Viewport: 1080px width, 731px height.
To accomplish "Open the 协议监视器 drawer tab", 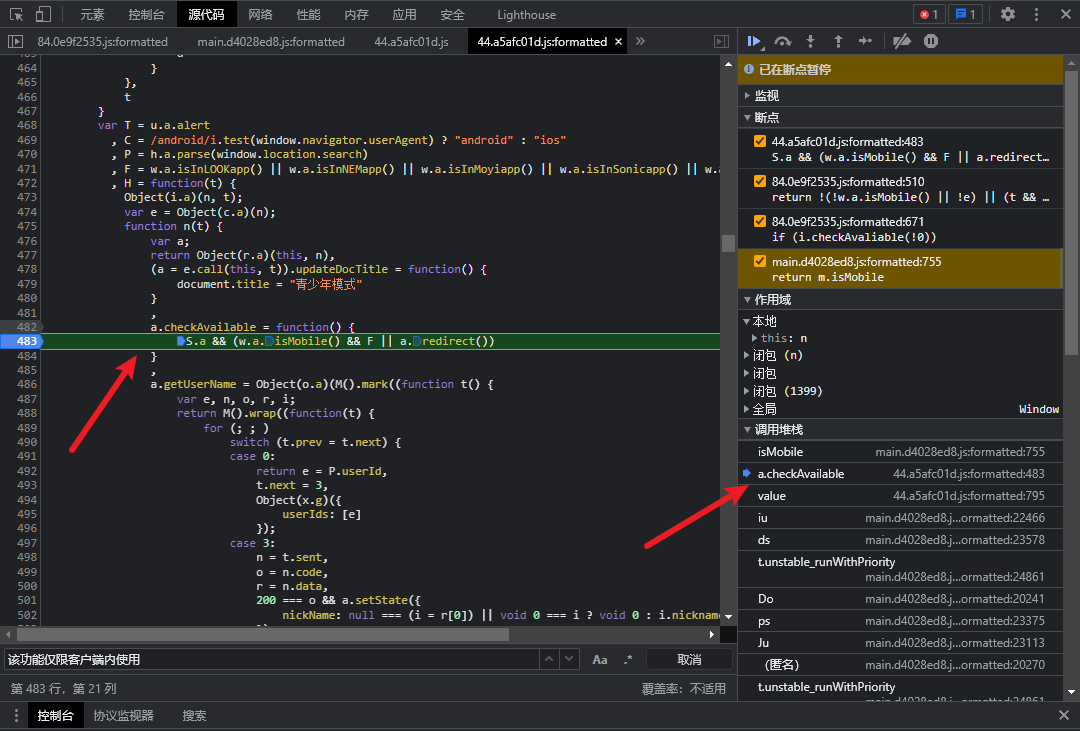I will (123, 716).
